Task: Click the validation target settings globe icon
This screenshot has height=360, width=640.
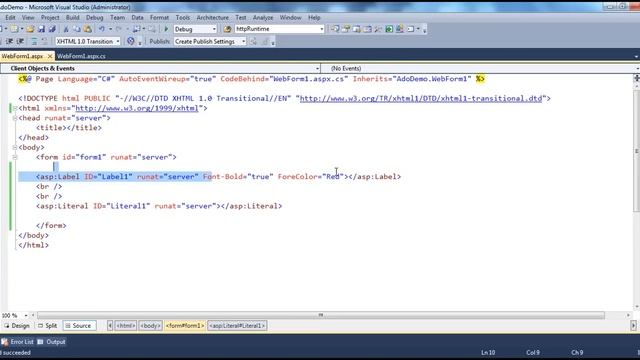Action: (x=131, y=41)
